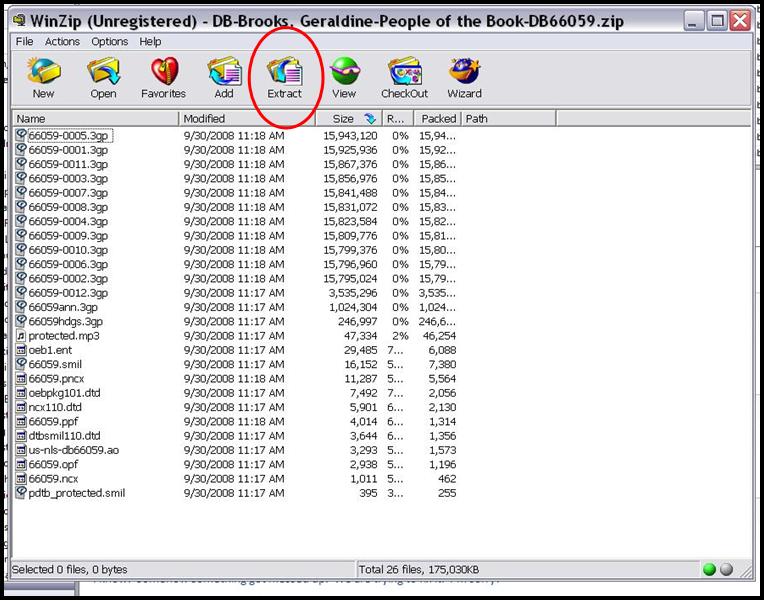Sort by the Size column header
Screen dimensions: 765x601
[x=348, y=119]
